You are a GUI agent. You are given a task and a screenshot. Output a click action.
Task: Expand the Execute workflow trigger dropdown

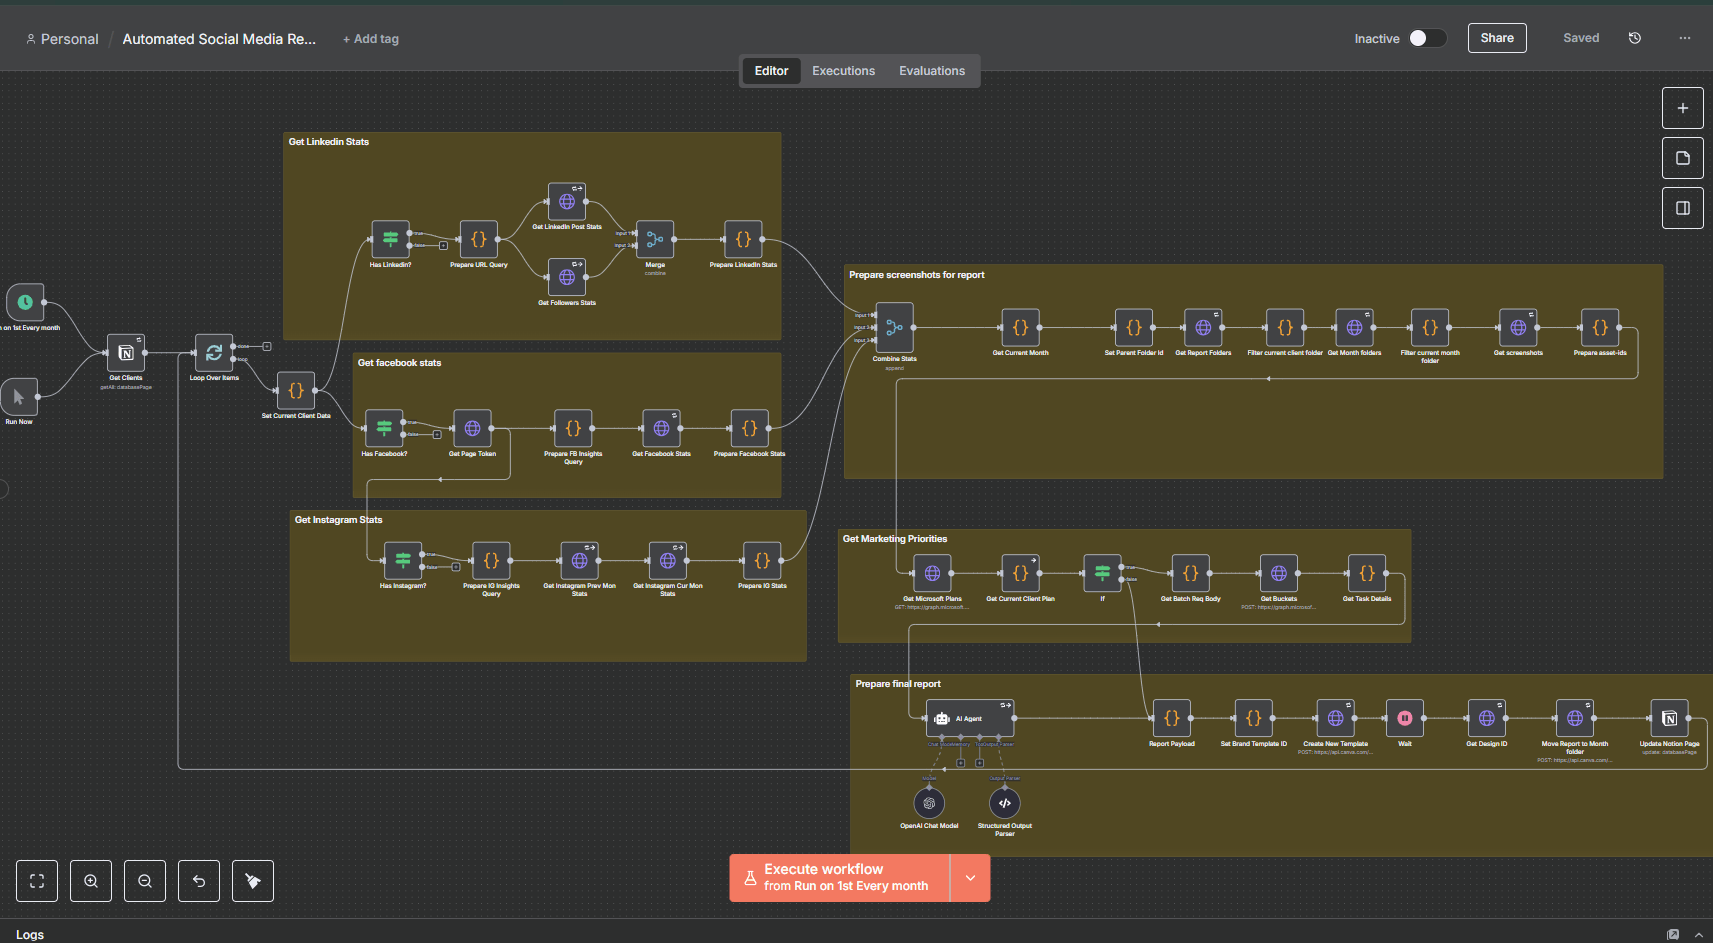pyautogui.click(x=970, y=878)
